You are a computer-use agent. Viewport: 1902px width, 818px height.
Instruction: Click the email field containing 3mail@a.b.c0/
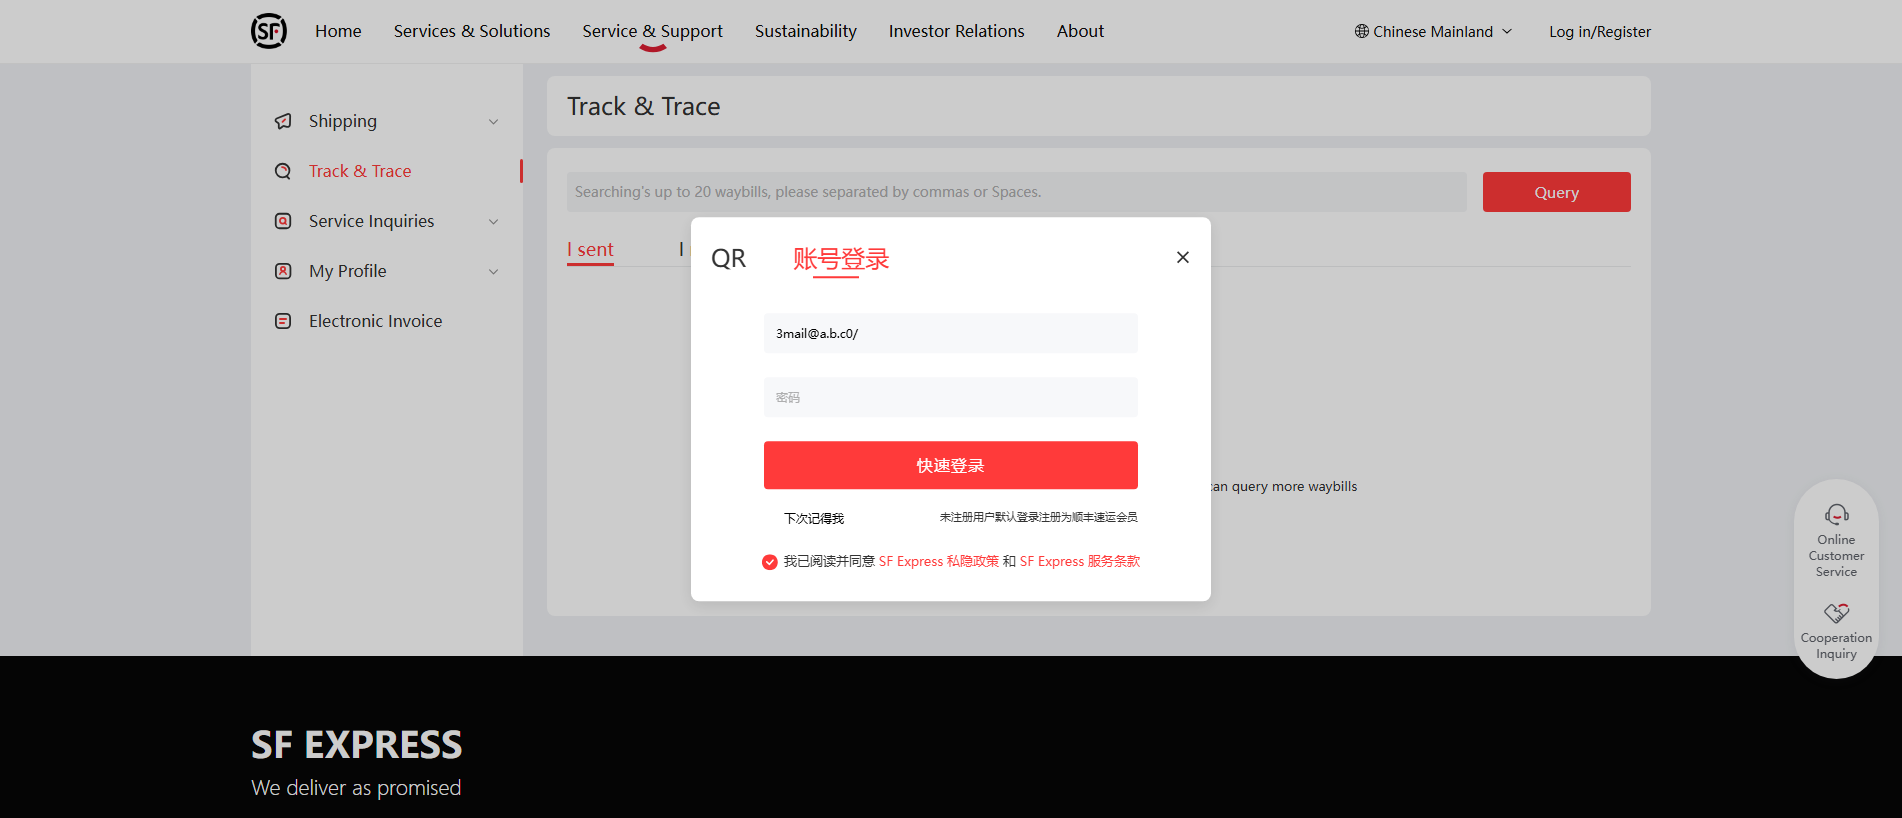point(950,333)
